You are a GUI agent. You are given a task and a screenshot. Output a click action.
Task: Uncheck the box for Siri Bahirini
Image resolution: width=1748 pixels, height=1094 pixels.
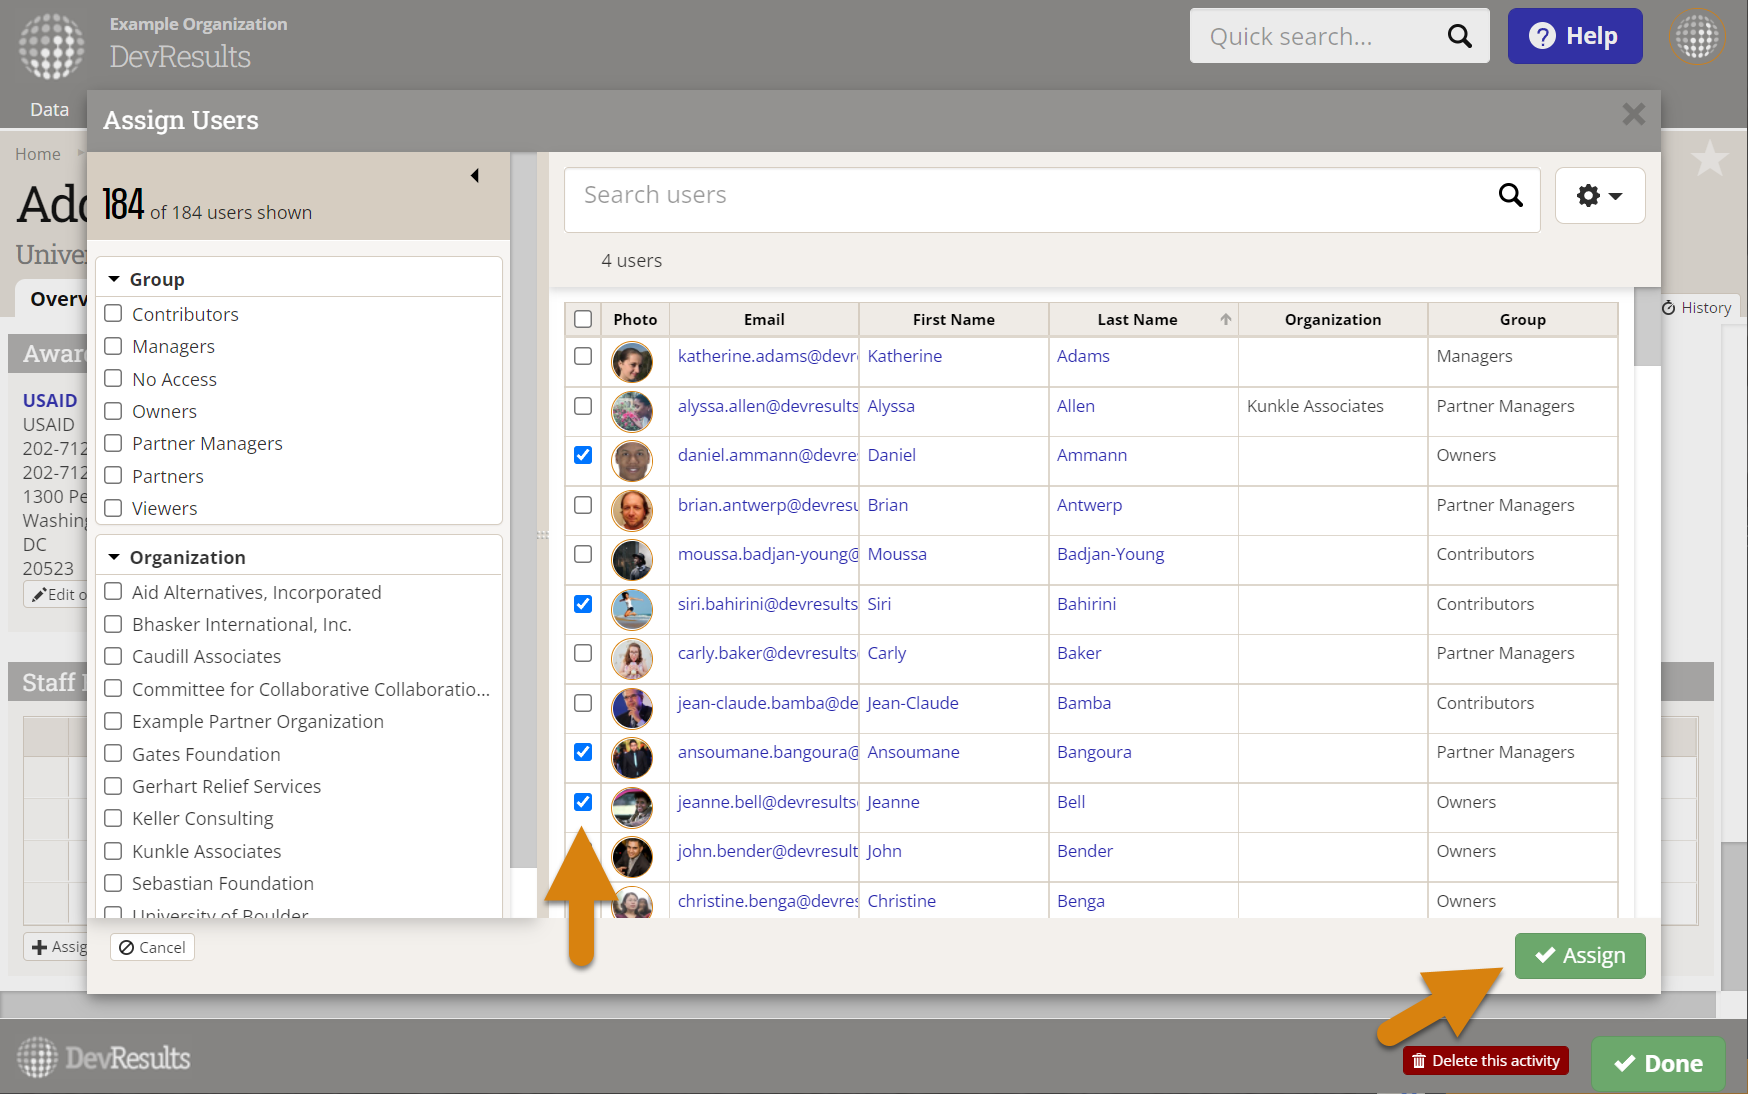[x=583, y=604]
